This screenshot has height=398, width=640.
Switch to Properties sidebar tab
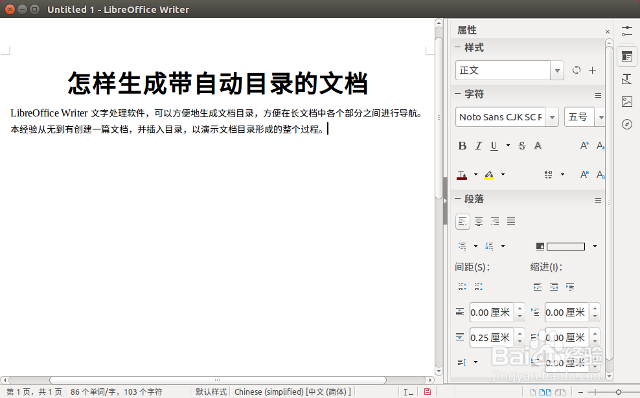tap(627, 56)
